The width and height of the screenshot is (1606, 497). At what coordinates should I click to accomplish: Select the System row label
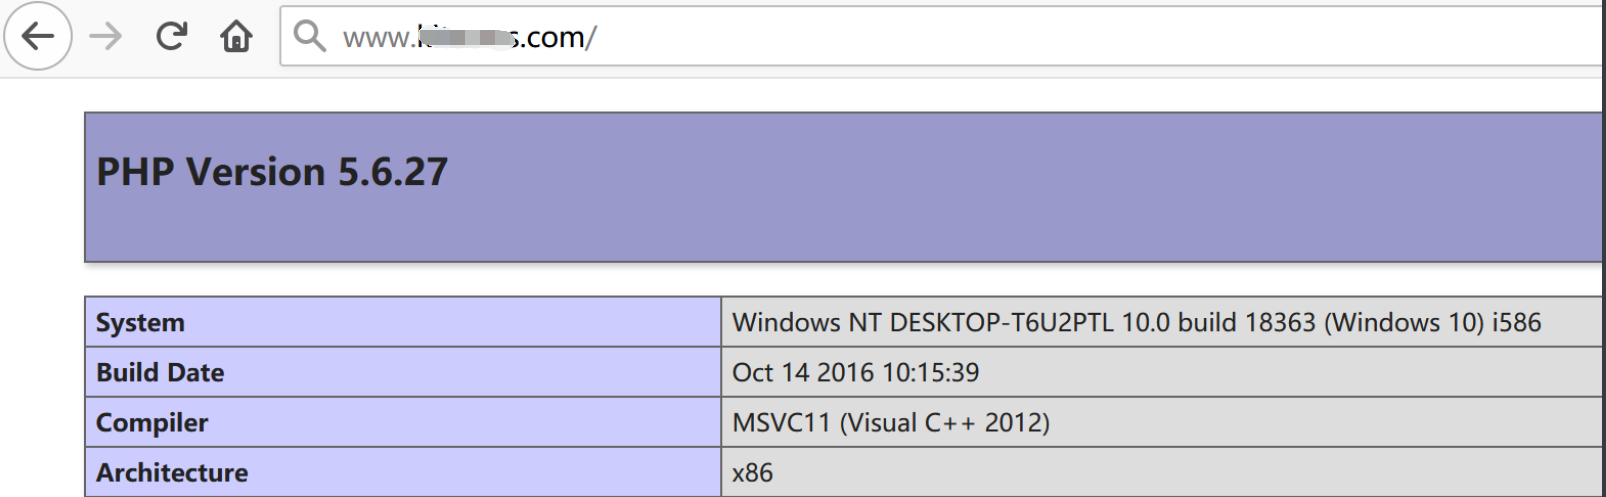pyautogui.click(x=403, y=322)
